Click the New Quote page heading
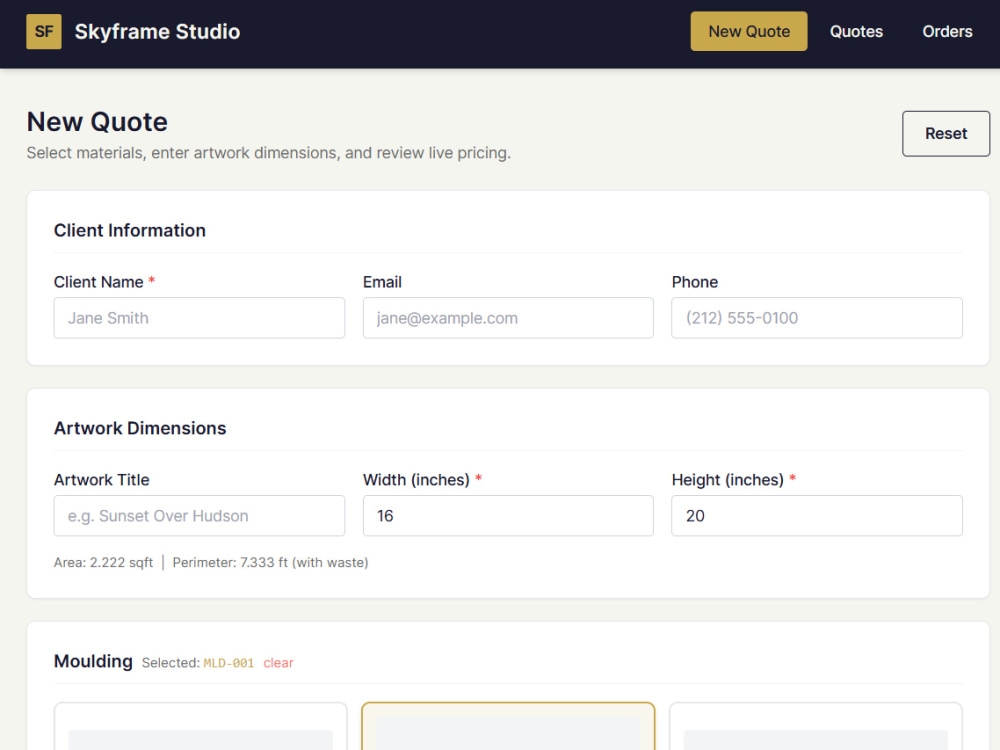1000x750 pixels. (x=97, y=122)
